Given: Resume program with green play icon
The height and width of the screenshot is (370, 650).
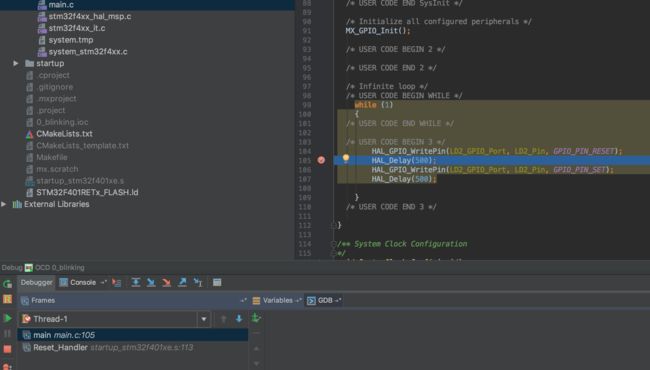Looking at the screenshot, I should click(x=7, y=318).
